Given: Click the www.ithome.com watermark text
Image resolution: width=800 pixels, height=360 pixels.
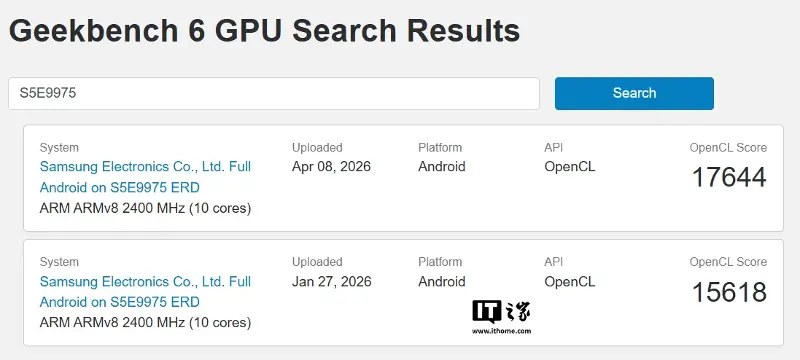Looking at the screenshot, I should coord(502,331).
